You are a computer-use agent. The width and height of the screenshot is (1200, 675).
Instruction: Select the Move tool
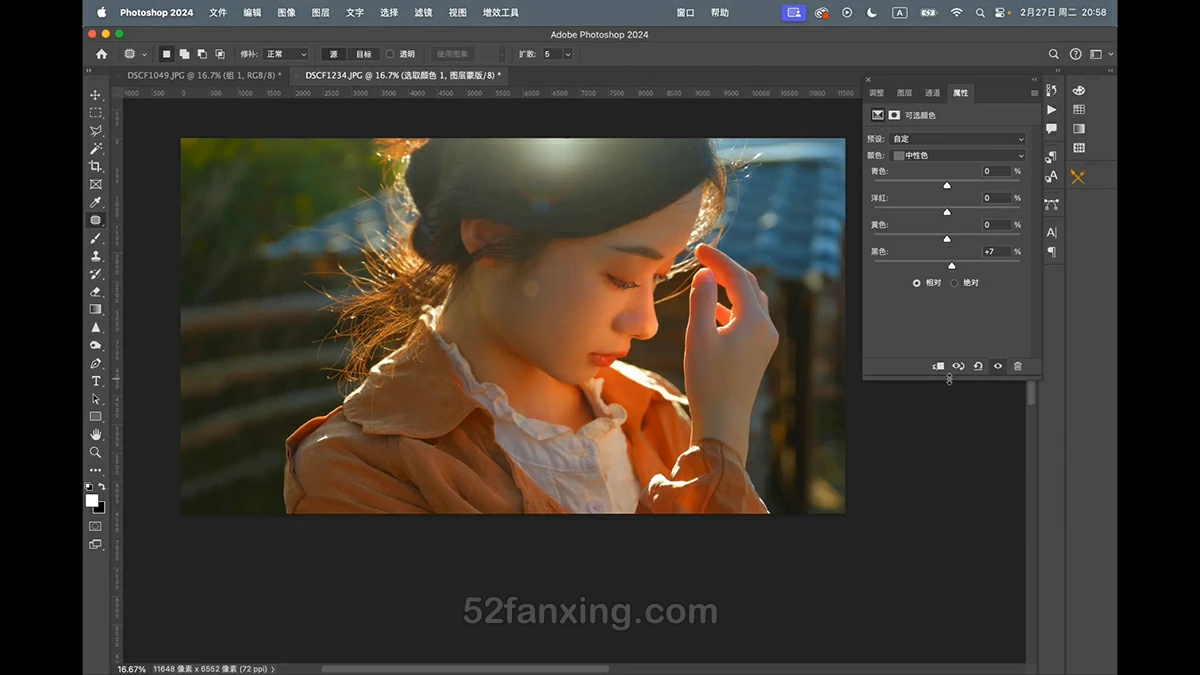[96, 95]
